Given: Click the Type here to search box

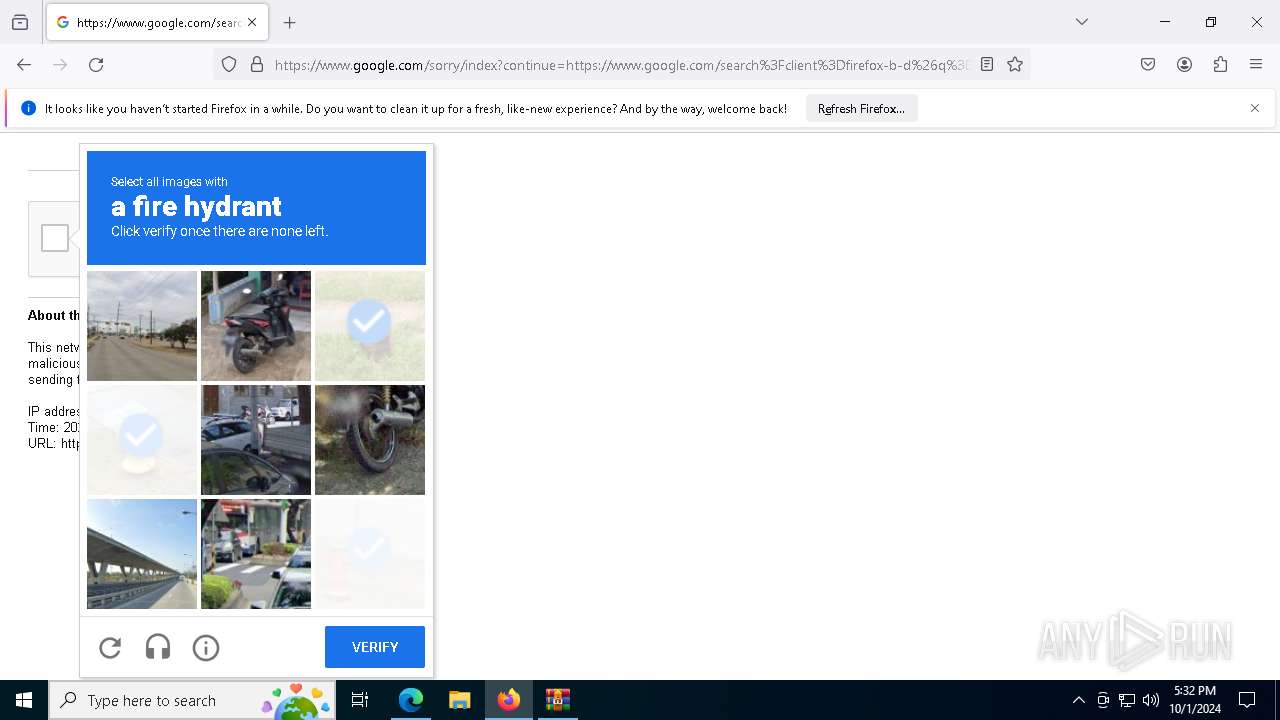Looking at the screenshot, I should (192, 700).
